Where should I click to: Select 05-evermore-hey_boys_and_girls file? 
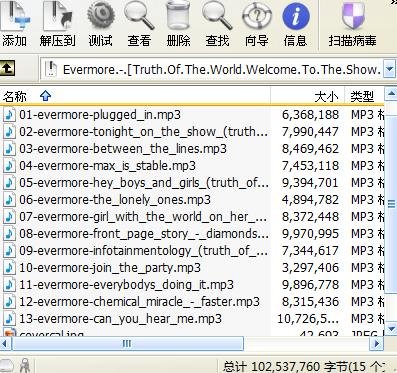click(143, 183)
